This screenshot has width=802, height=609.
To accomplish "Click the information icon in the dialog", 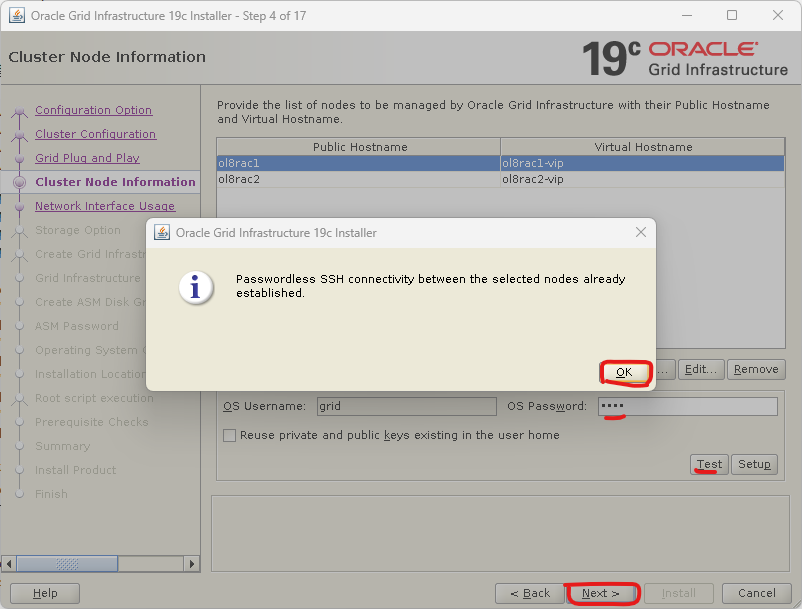I will tap(196, 287).
